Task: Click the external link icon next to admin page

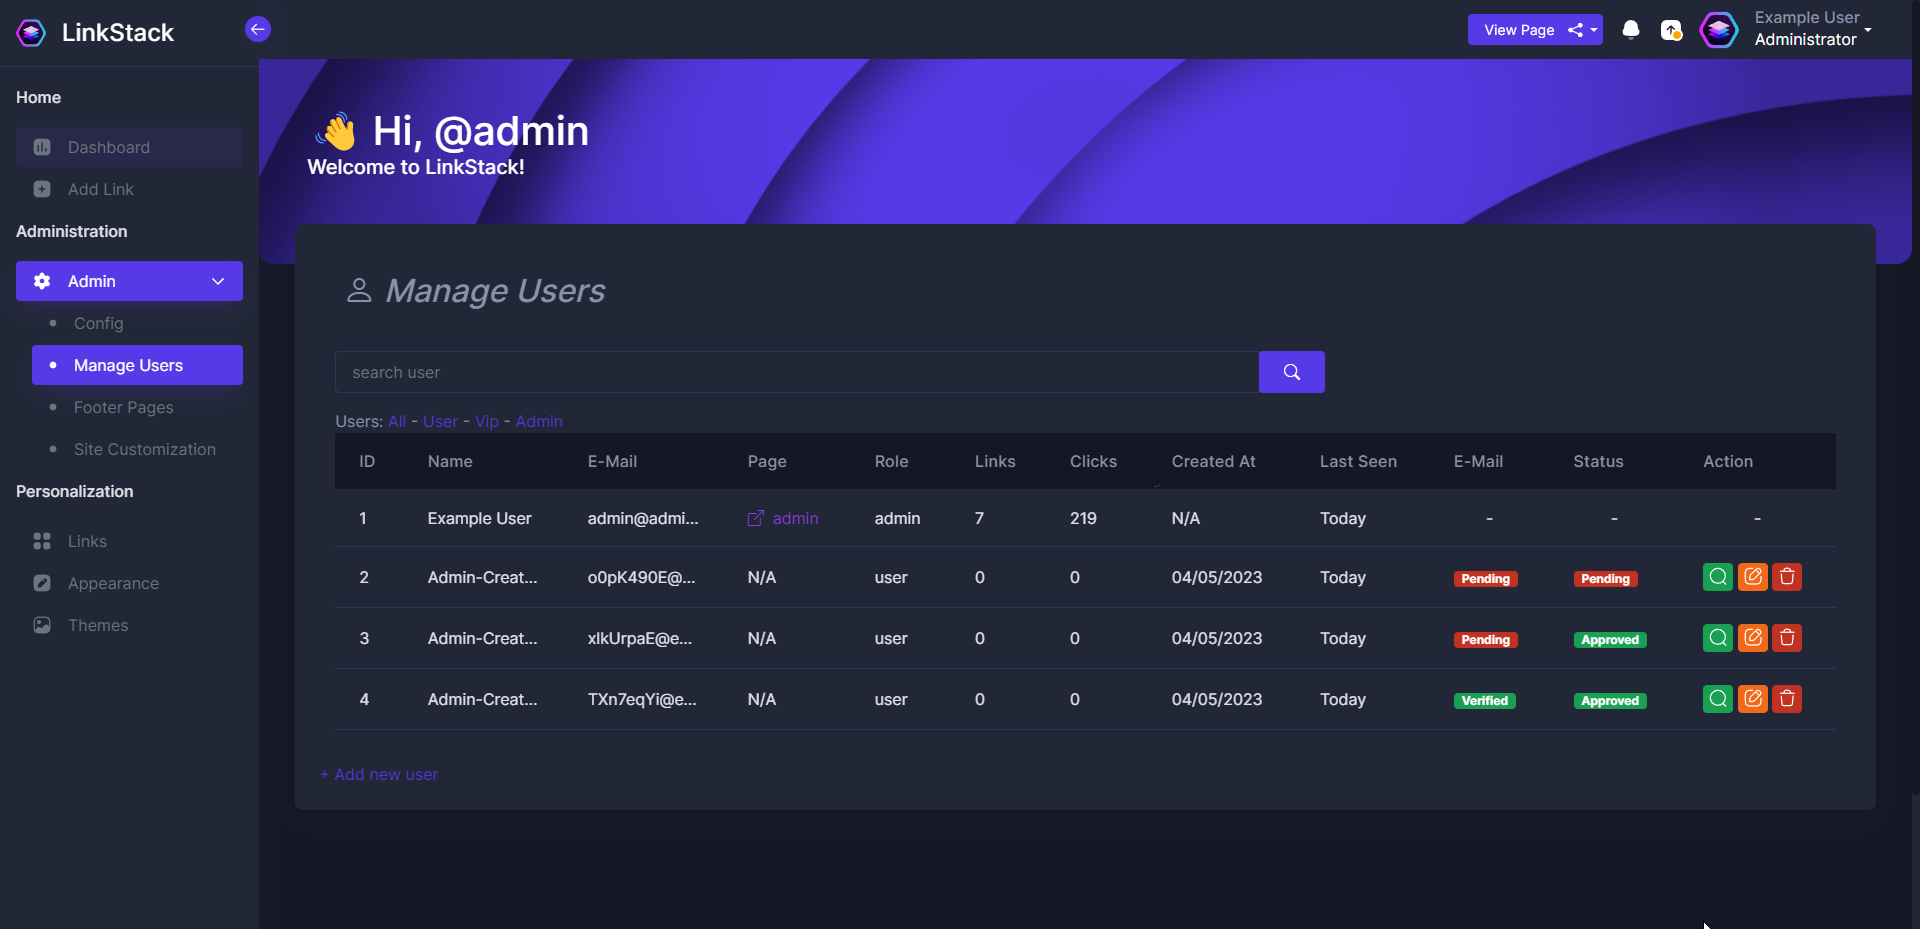Action: click(756, 518)
